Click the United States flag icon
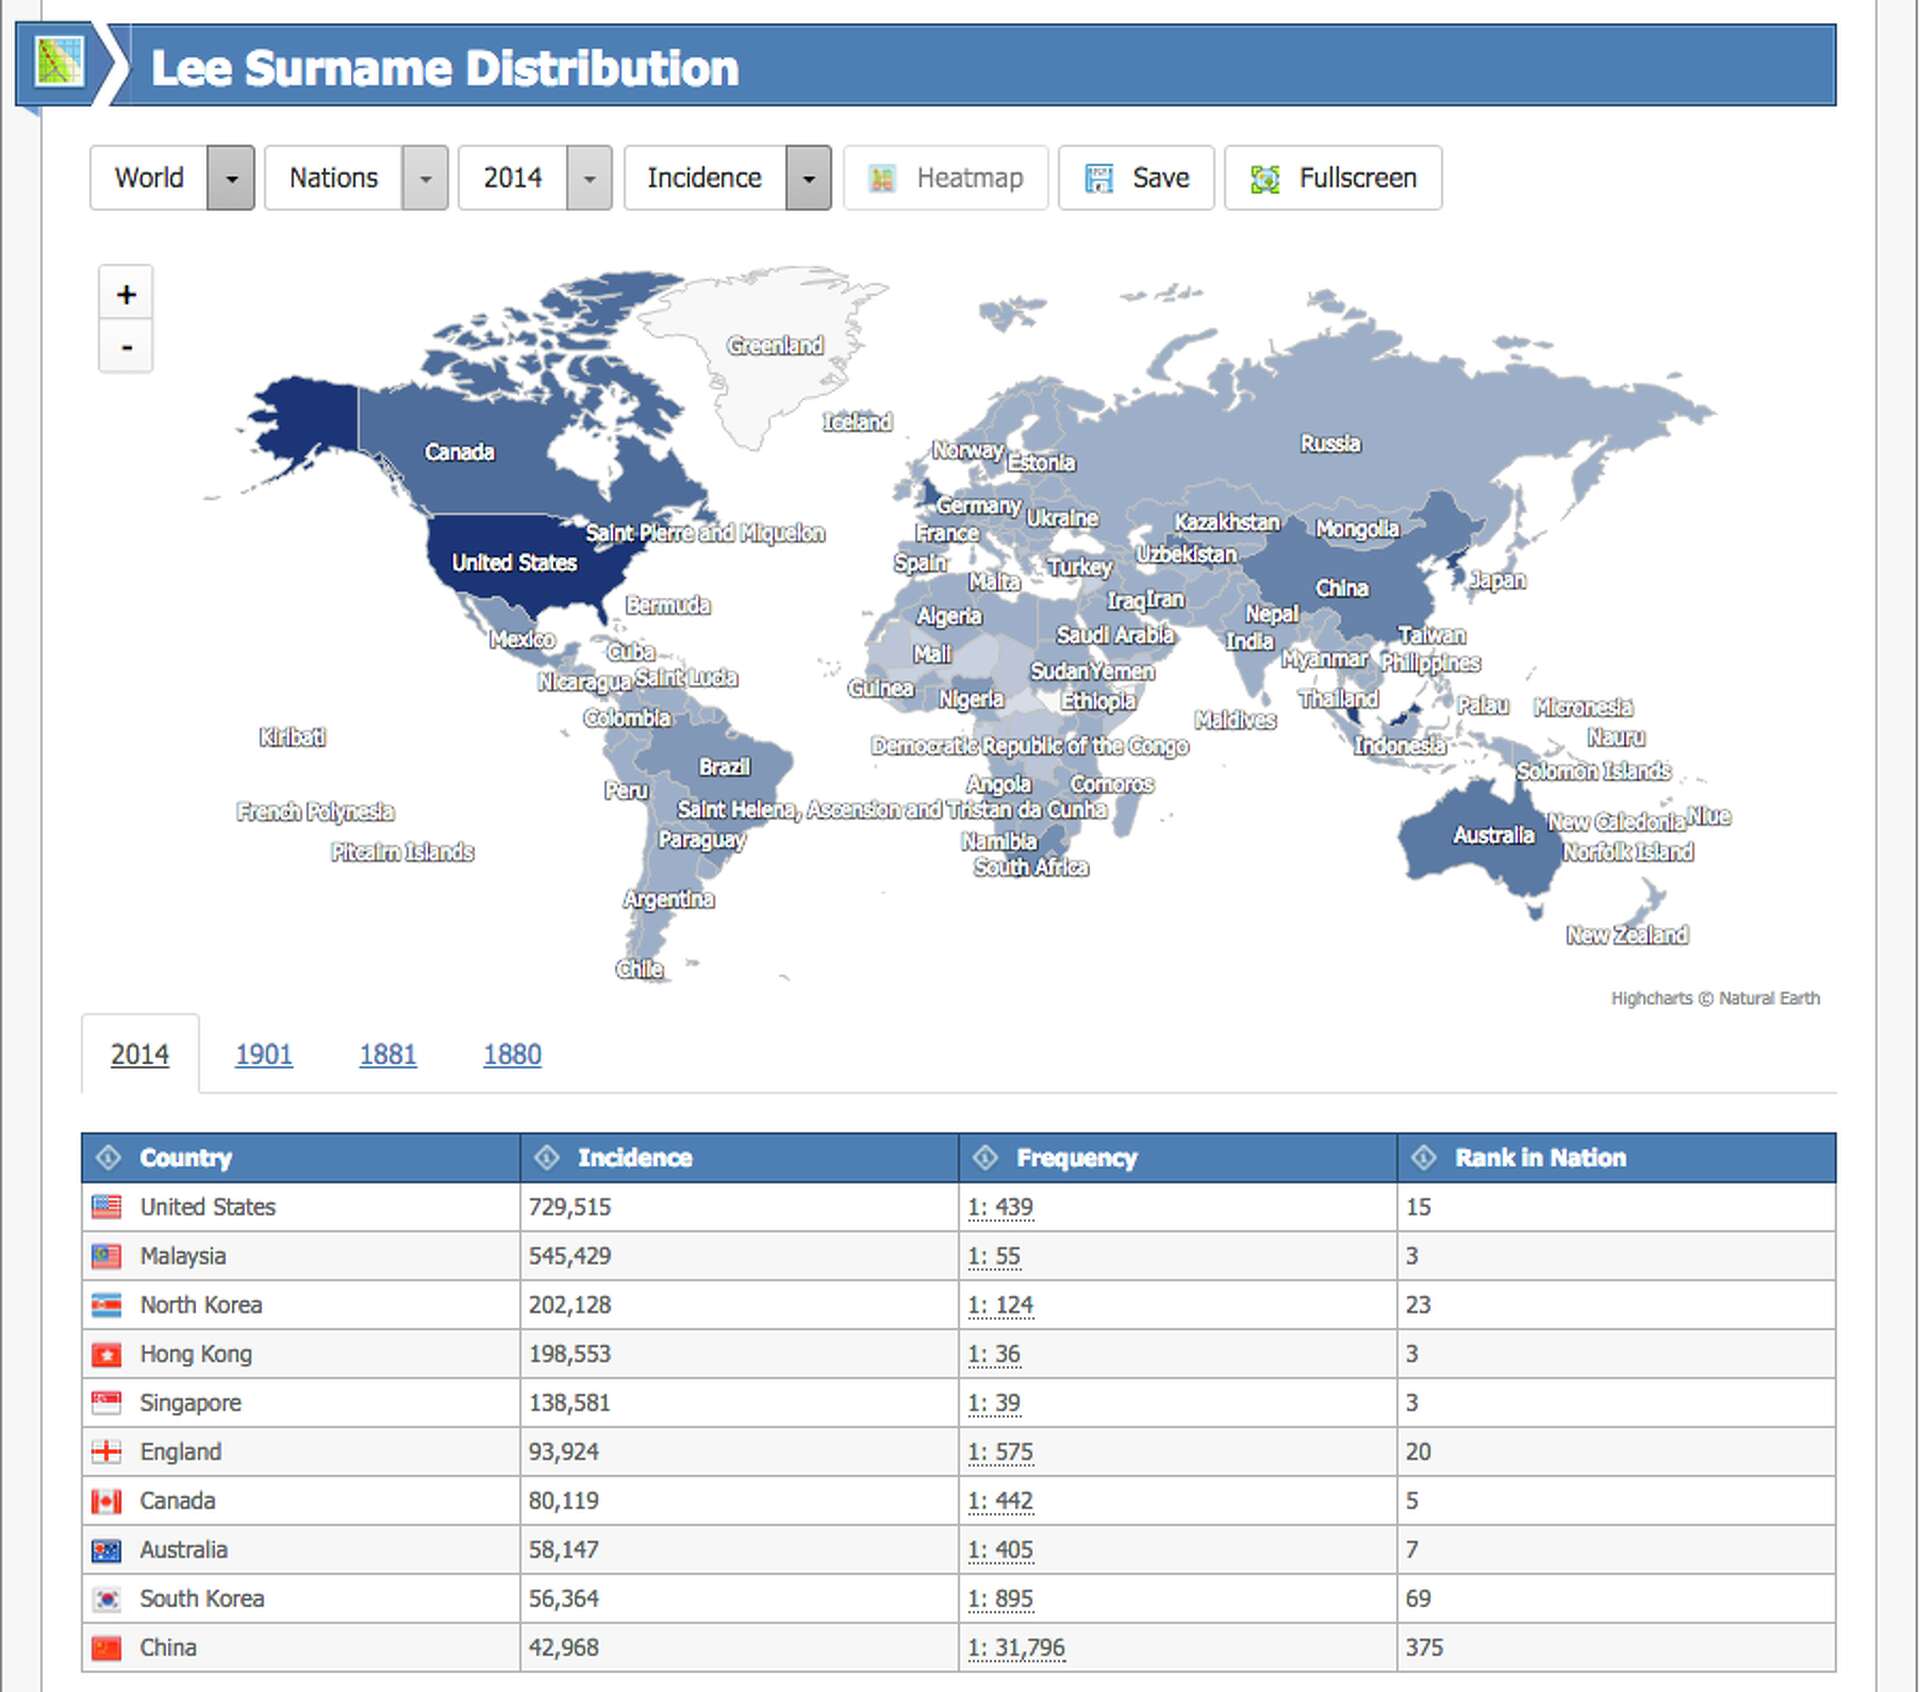This screenshot has width=1920, height=1692. (106, 1207)
